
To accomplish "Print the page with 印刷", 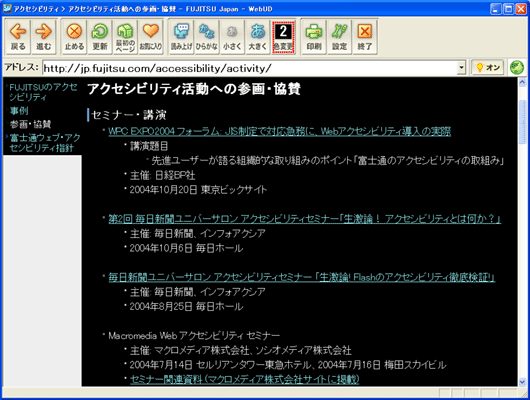I will pos(314,37).
